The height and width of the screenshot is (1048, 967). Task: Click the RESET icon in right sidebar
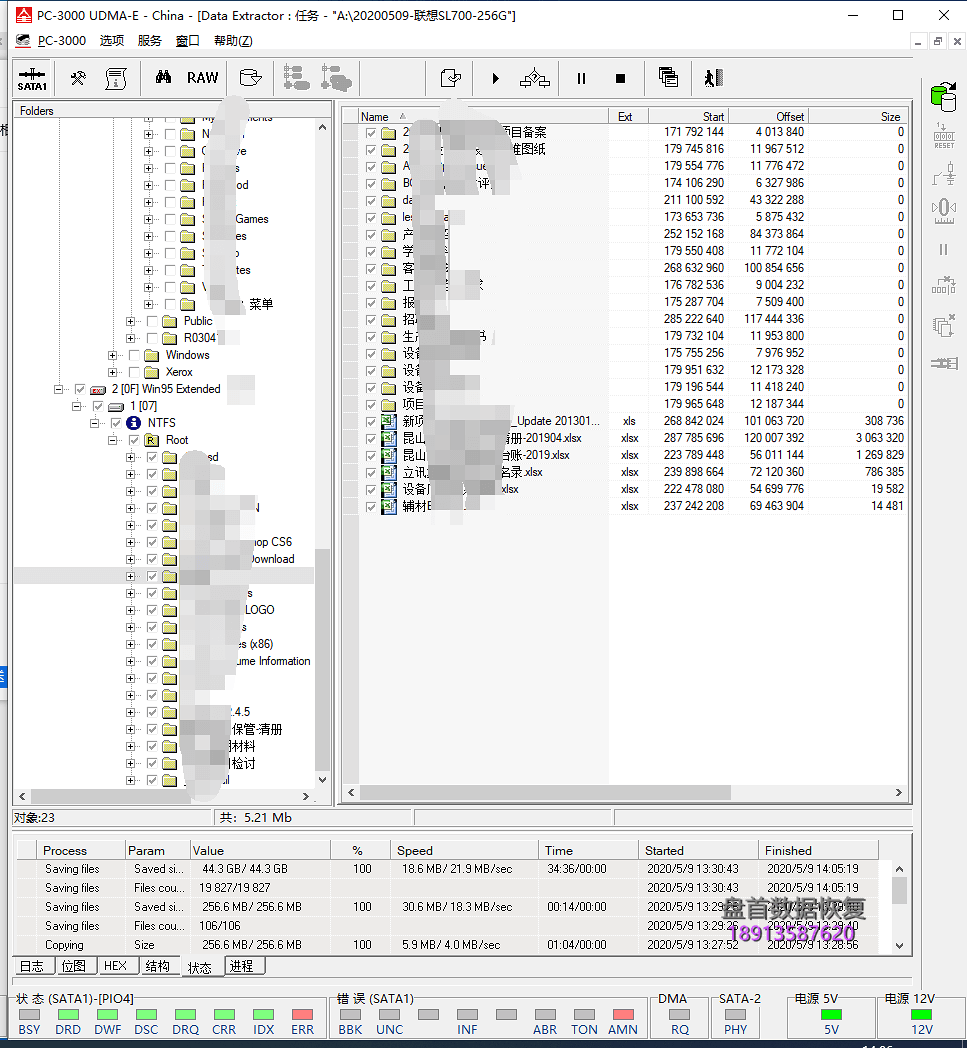point(944,136)
